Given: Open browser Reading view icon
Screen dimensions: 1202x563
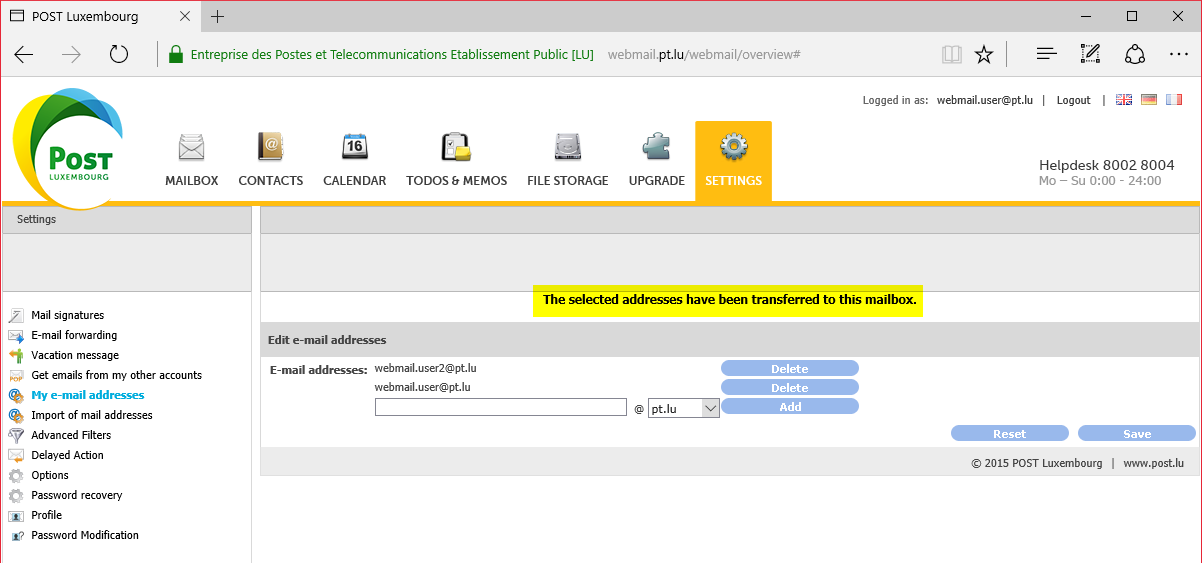Looking at the screenshot, I should (x=951, y=54).
